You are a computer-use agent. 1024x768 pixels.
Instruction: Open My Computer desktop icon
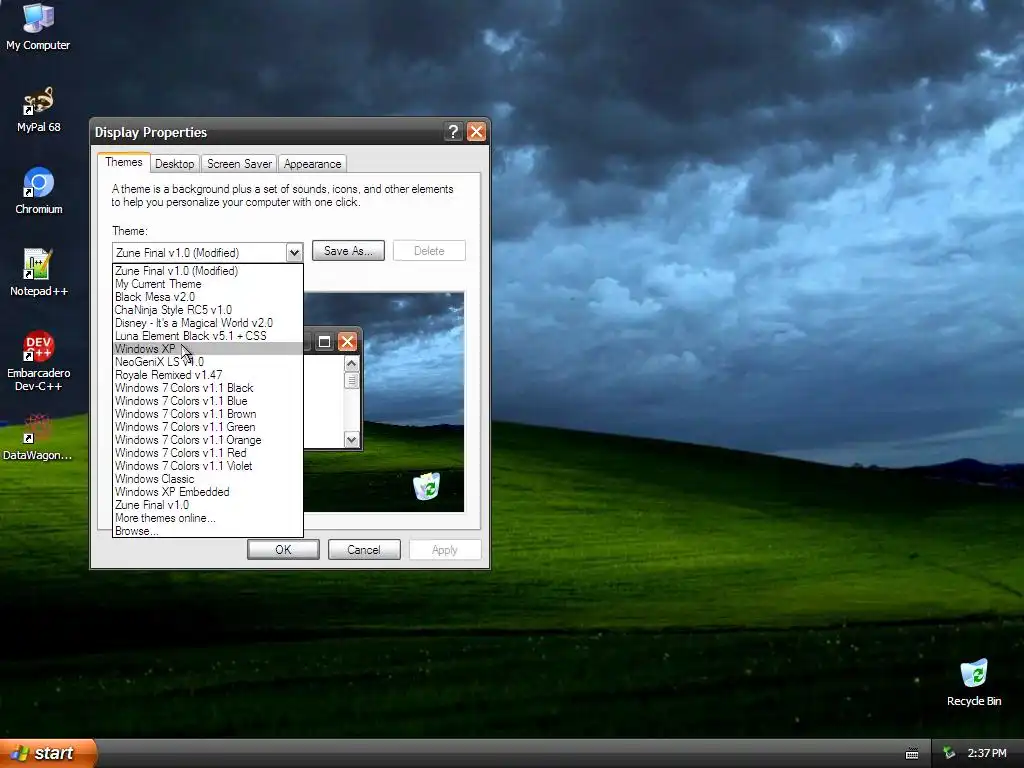[x=38, y=27]
